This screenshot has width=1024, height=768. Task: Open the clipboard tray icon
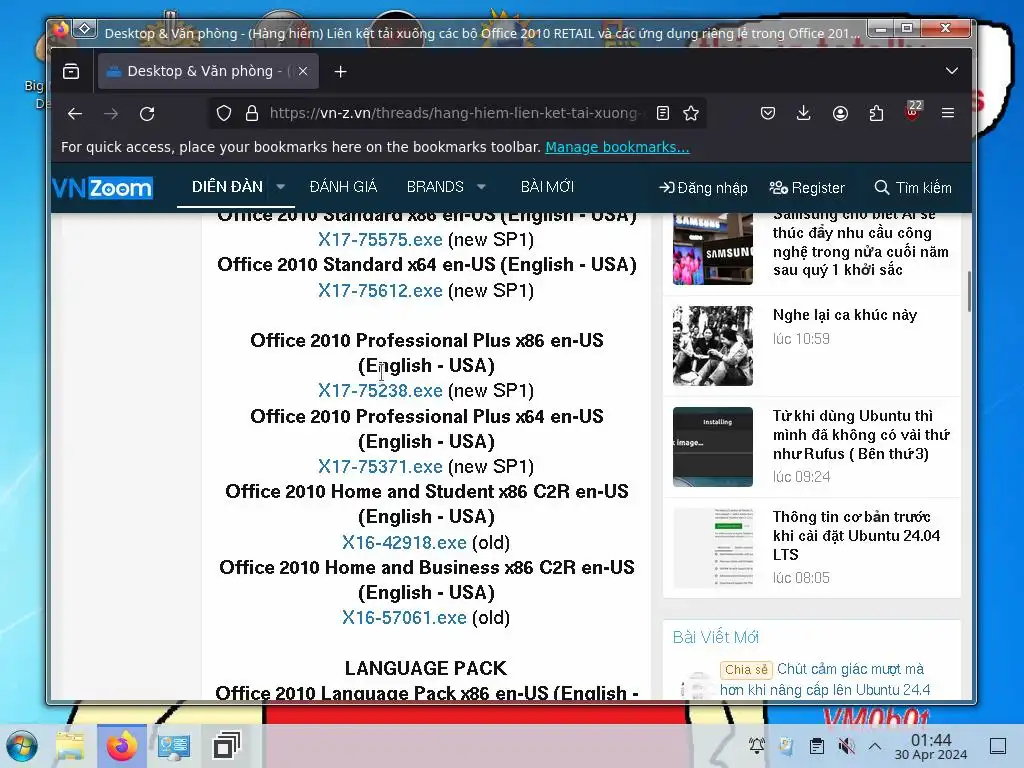(x=816, y=746)
